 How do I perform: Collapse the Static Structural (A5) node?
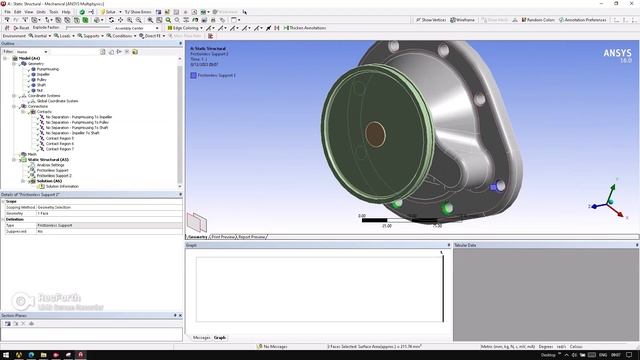pos(14,160)
